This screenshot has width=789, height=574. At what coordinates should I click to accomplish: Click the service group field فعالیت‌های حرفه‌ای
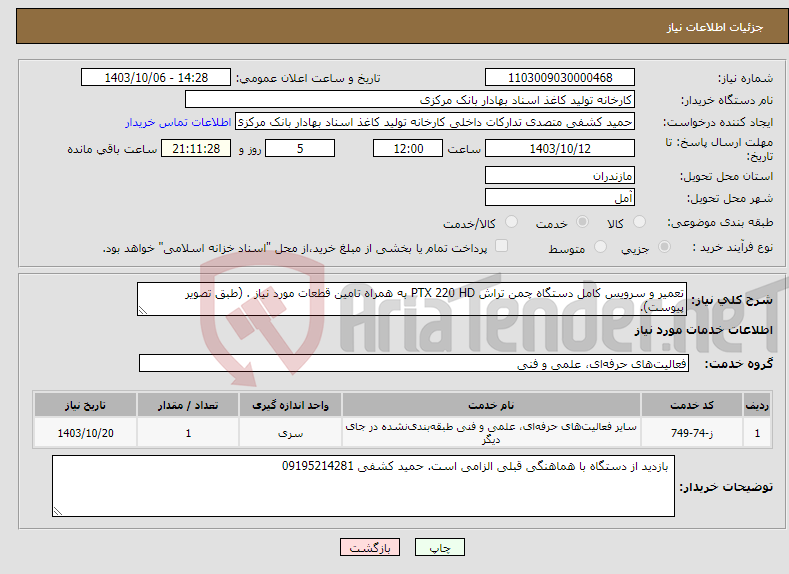pyautogui.click(x=414, y=363)
